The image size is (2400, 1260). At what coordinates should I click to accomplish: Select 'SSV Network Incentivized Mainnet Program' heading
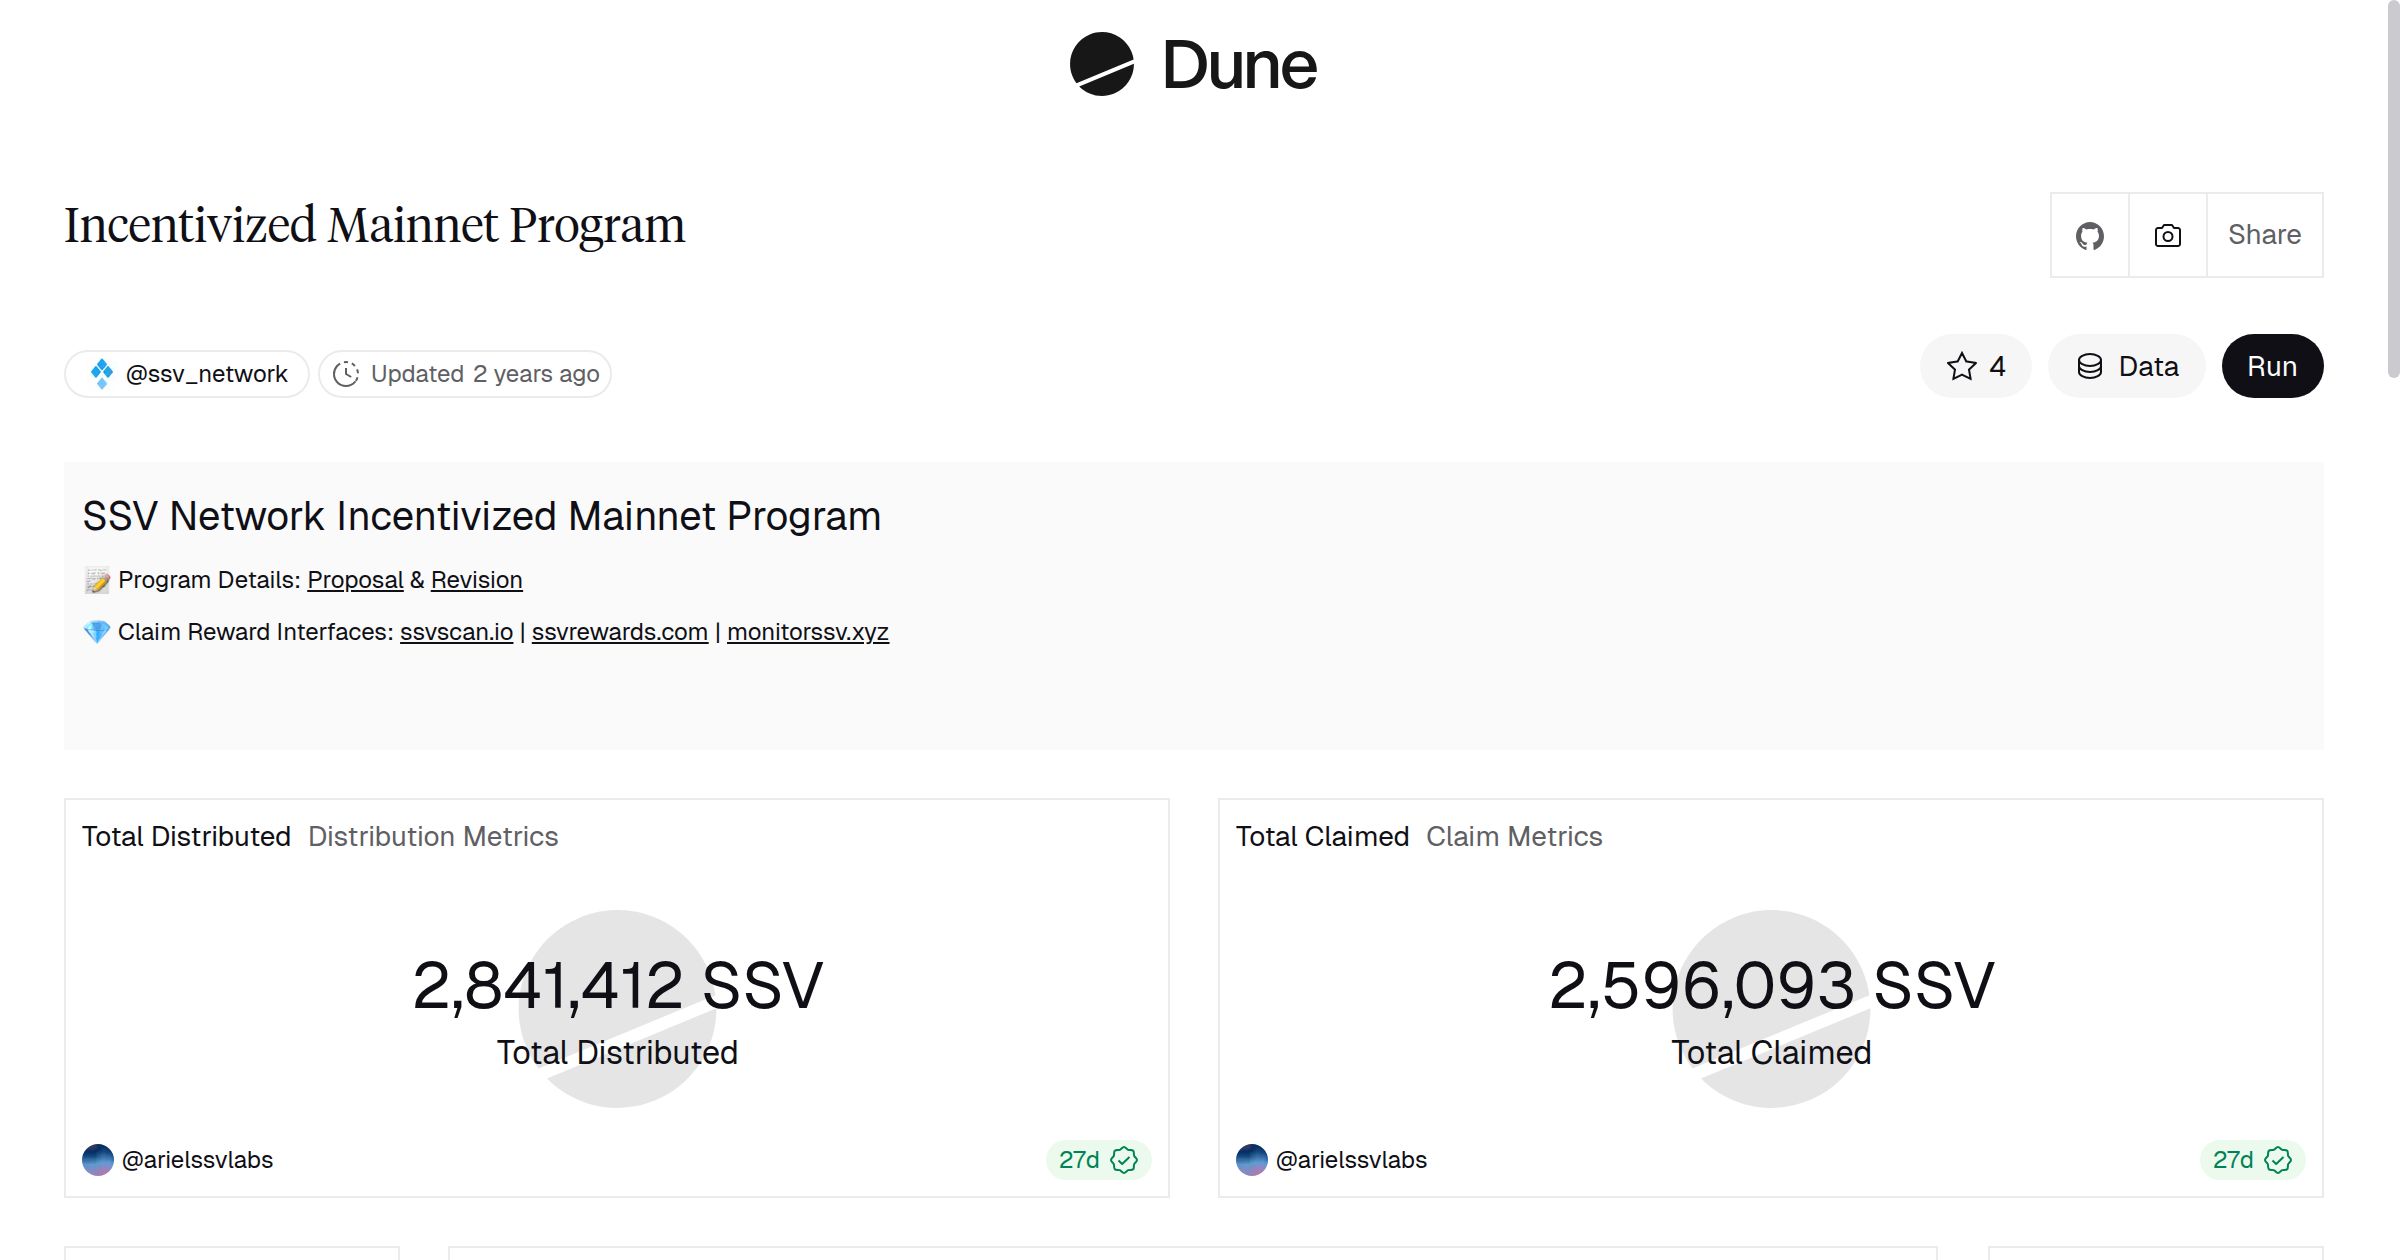coord(482,517)
